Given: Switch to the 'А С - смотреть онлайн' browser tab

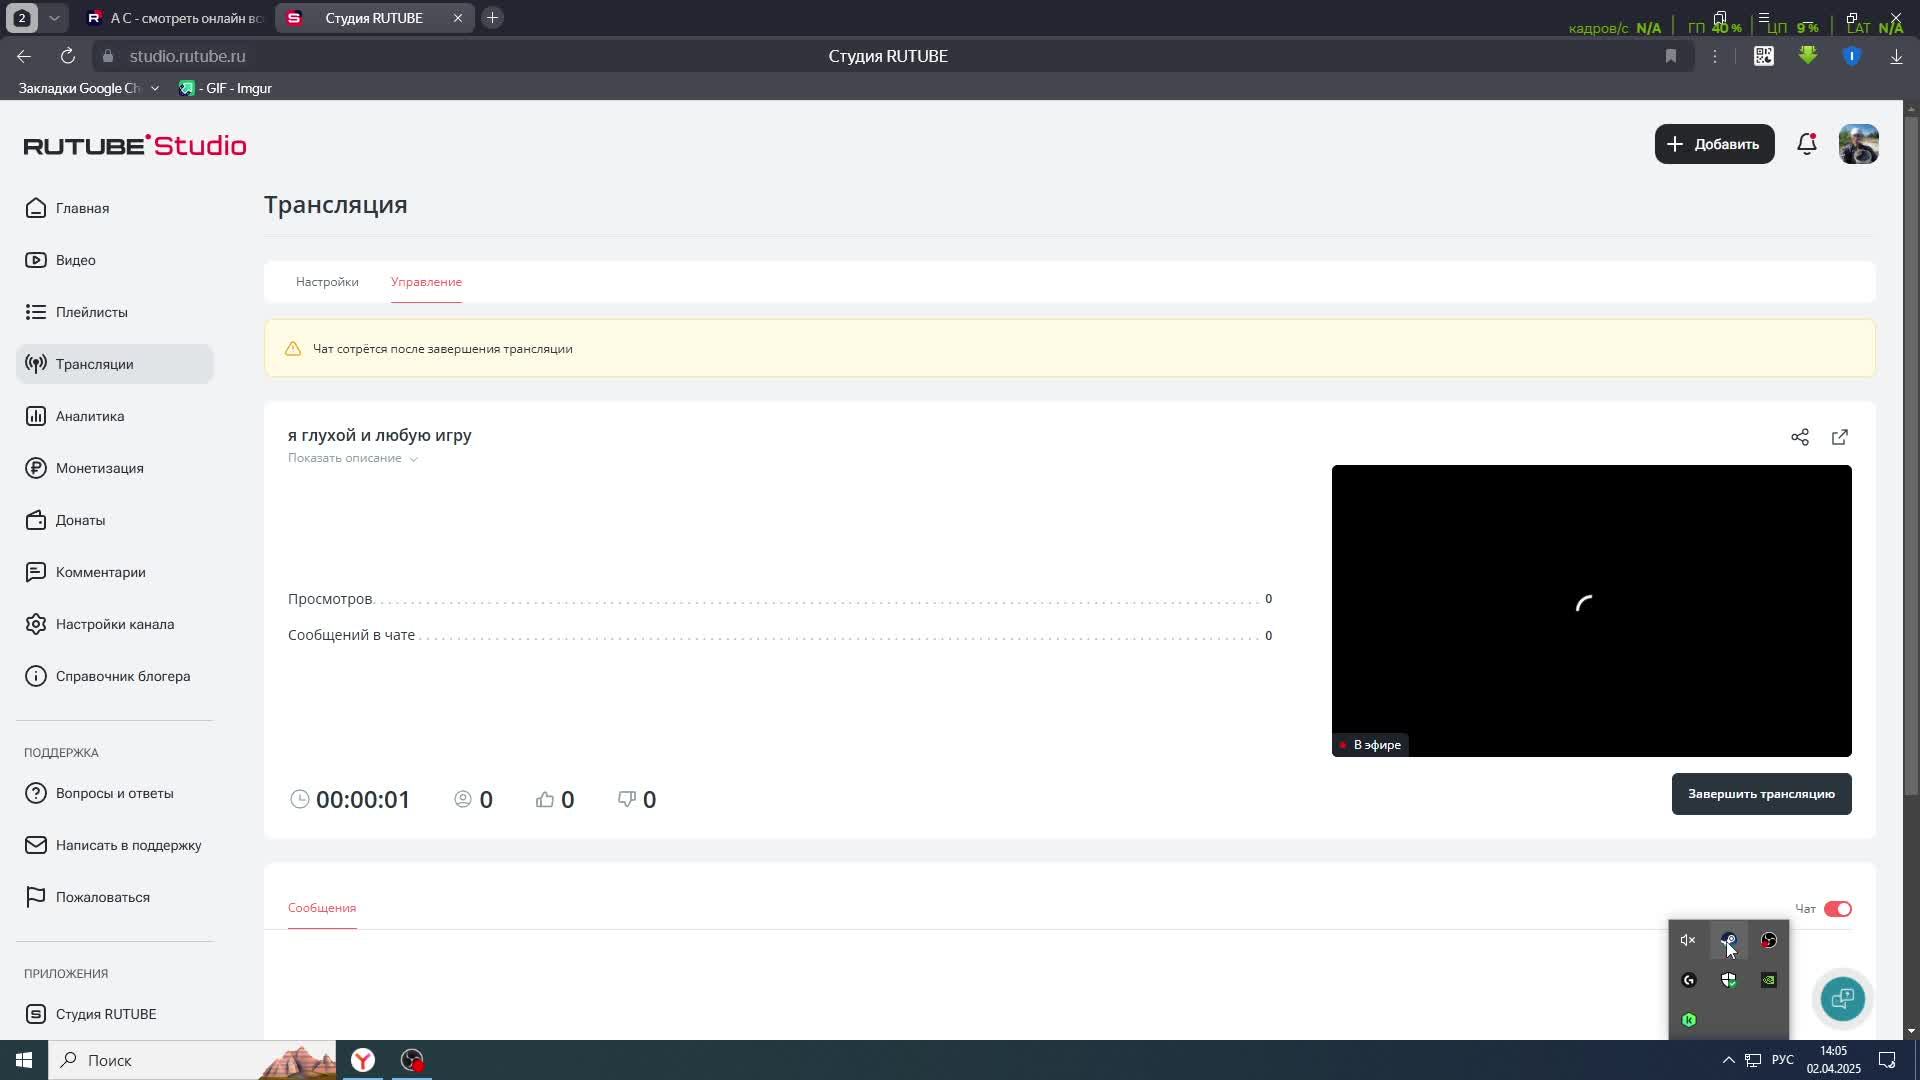Looking at the screenshot, I should [x=176, y=18].
